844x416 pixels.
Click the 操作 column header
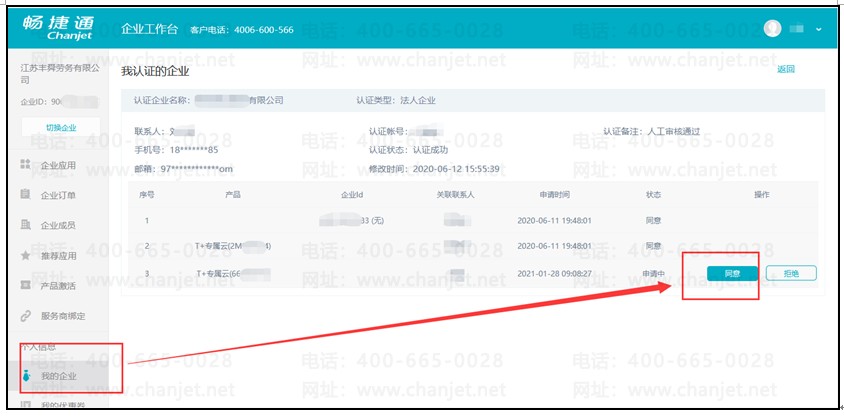point(762,194)
